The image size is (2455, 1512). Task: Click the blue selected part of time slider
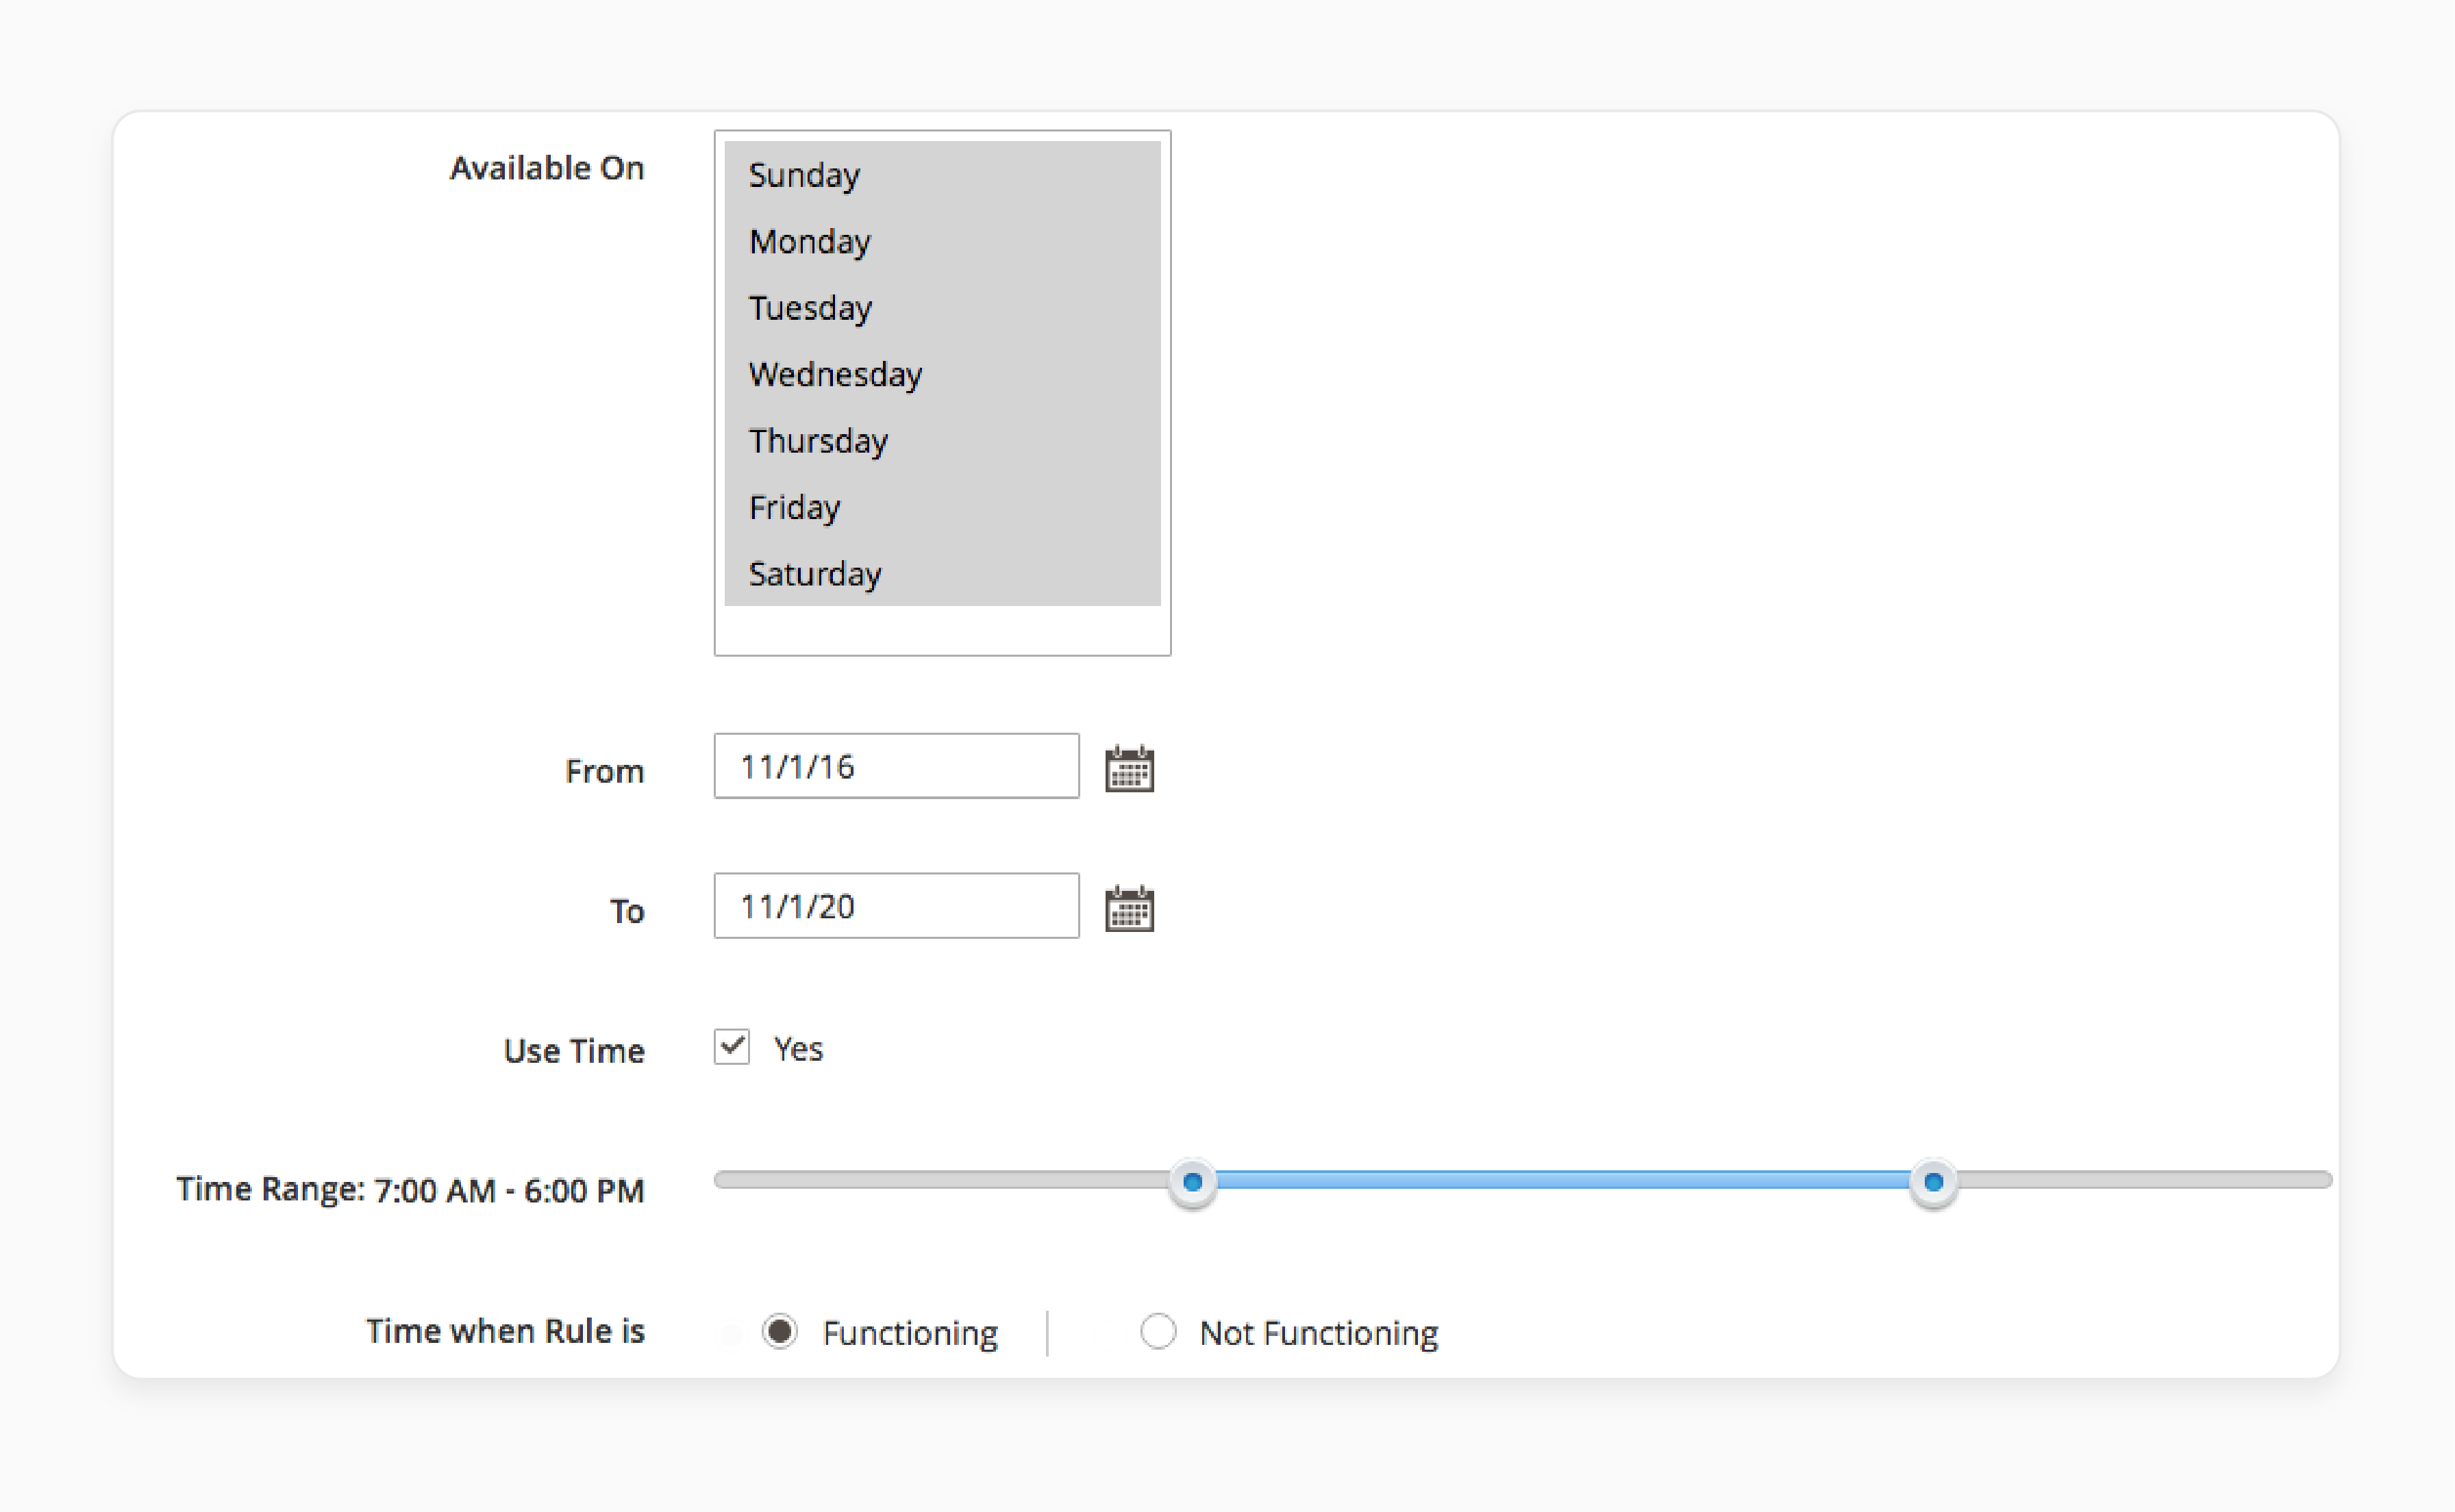click(1562, 1181)
